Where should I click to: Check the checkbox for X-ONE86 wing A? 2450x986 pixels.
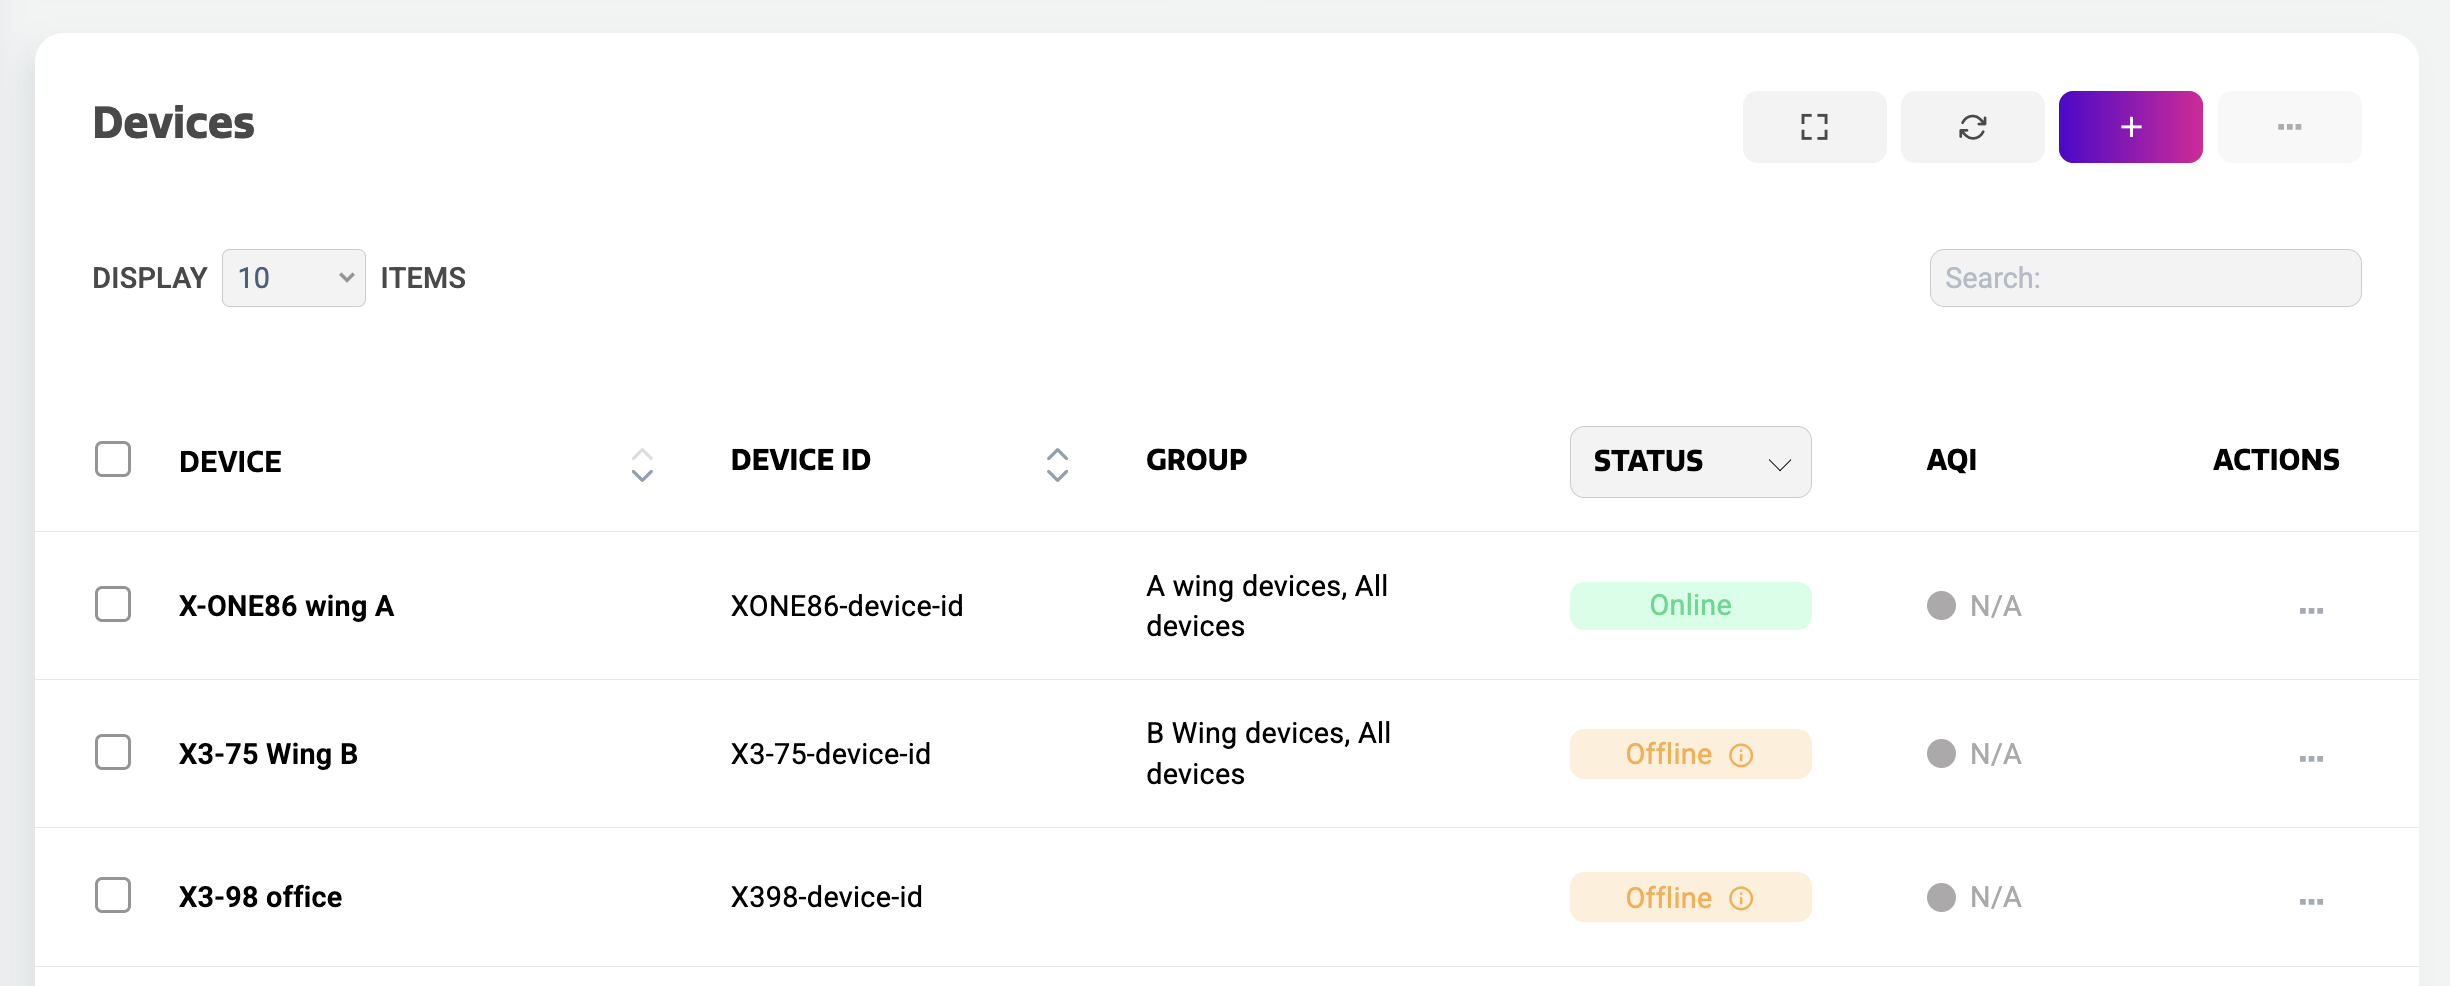[113, 604]
